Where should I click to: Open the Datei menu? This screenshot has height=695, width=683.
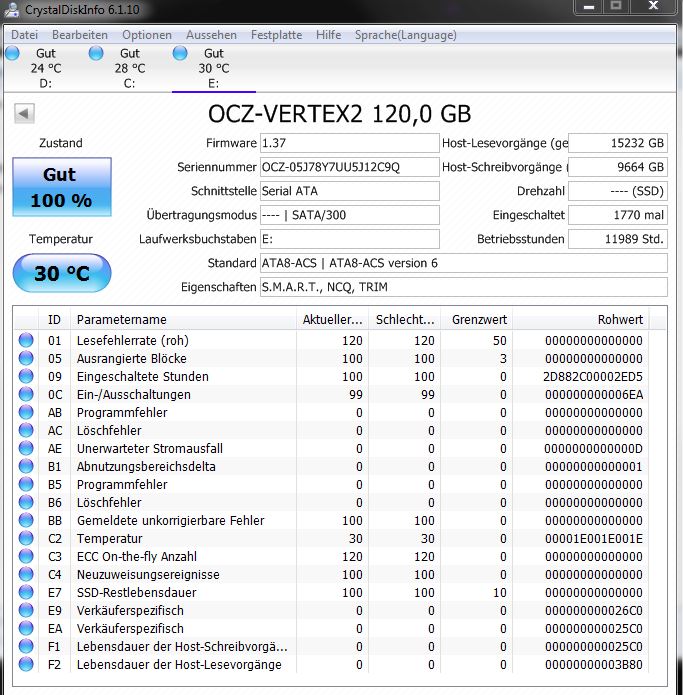pos(24,35)
